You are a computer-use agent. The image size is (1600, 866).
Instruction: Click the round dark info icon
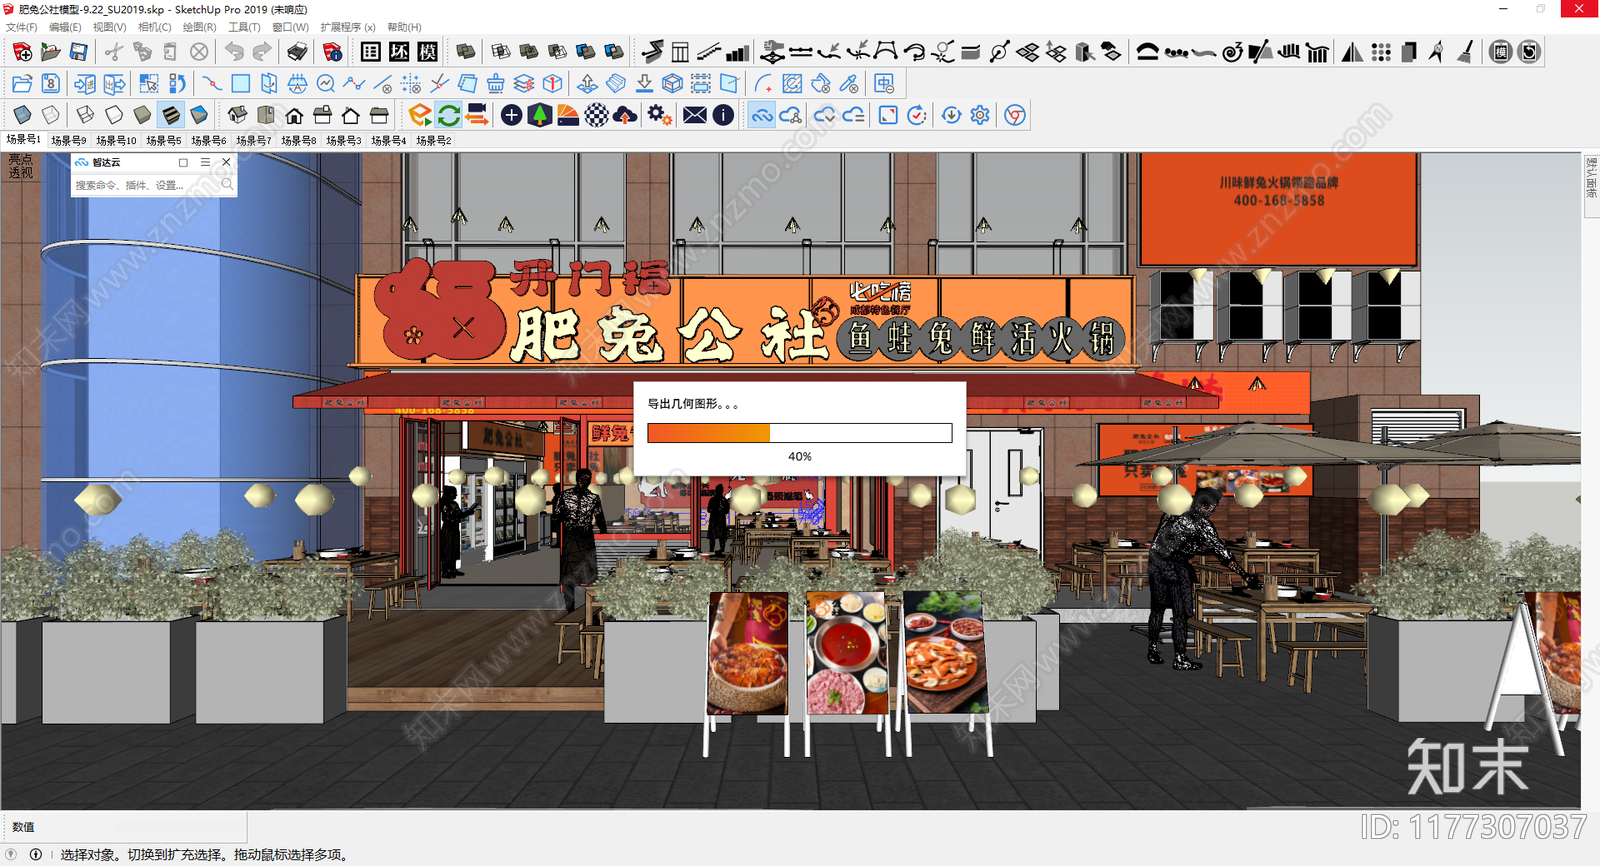pos(723,115)
